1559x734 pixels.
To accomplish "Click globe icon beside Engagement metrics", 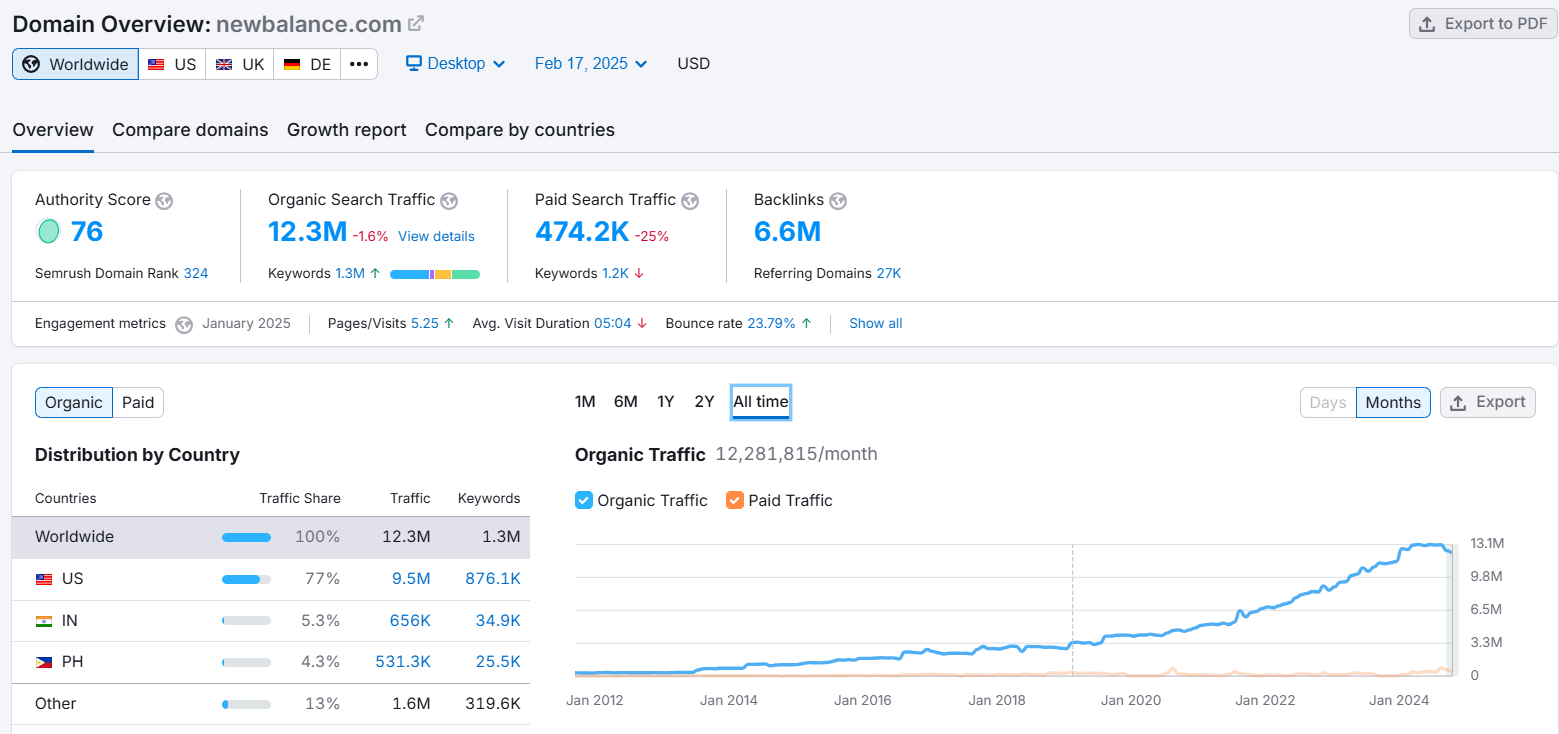I will (184, 324).
